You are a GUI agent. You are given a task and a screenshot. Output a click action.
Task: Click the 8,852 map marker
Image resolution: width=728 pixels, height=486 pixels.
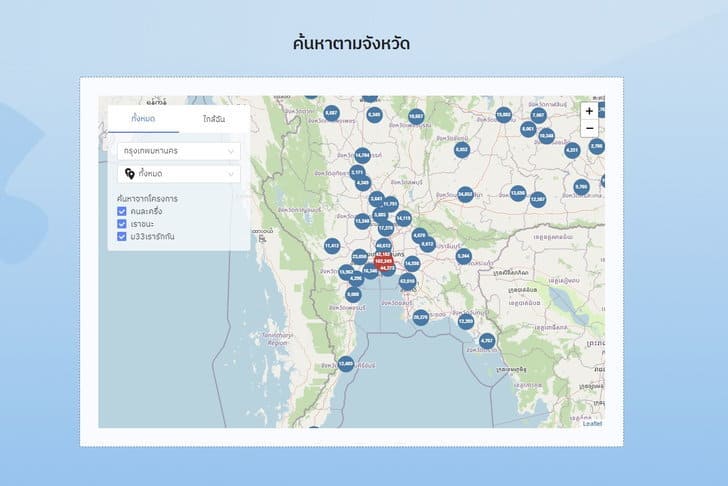point(462,150)
